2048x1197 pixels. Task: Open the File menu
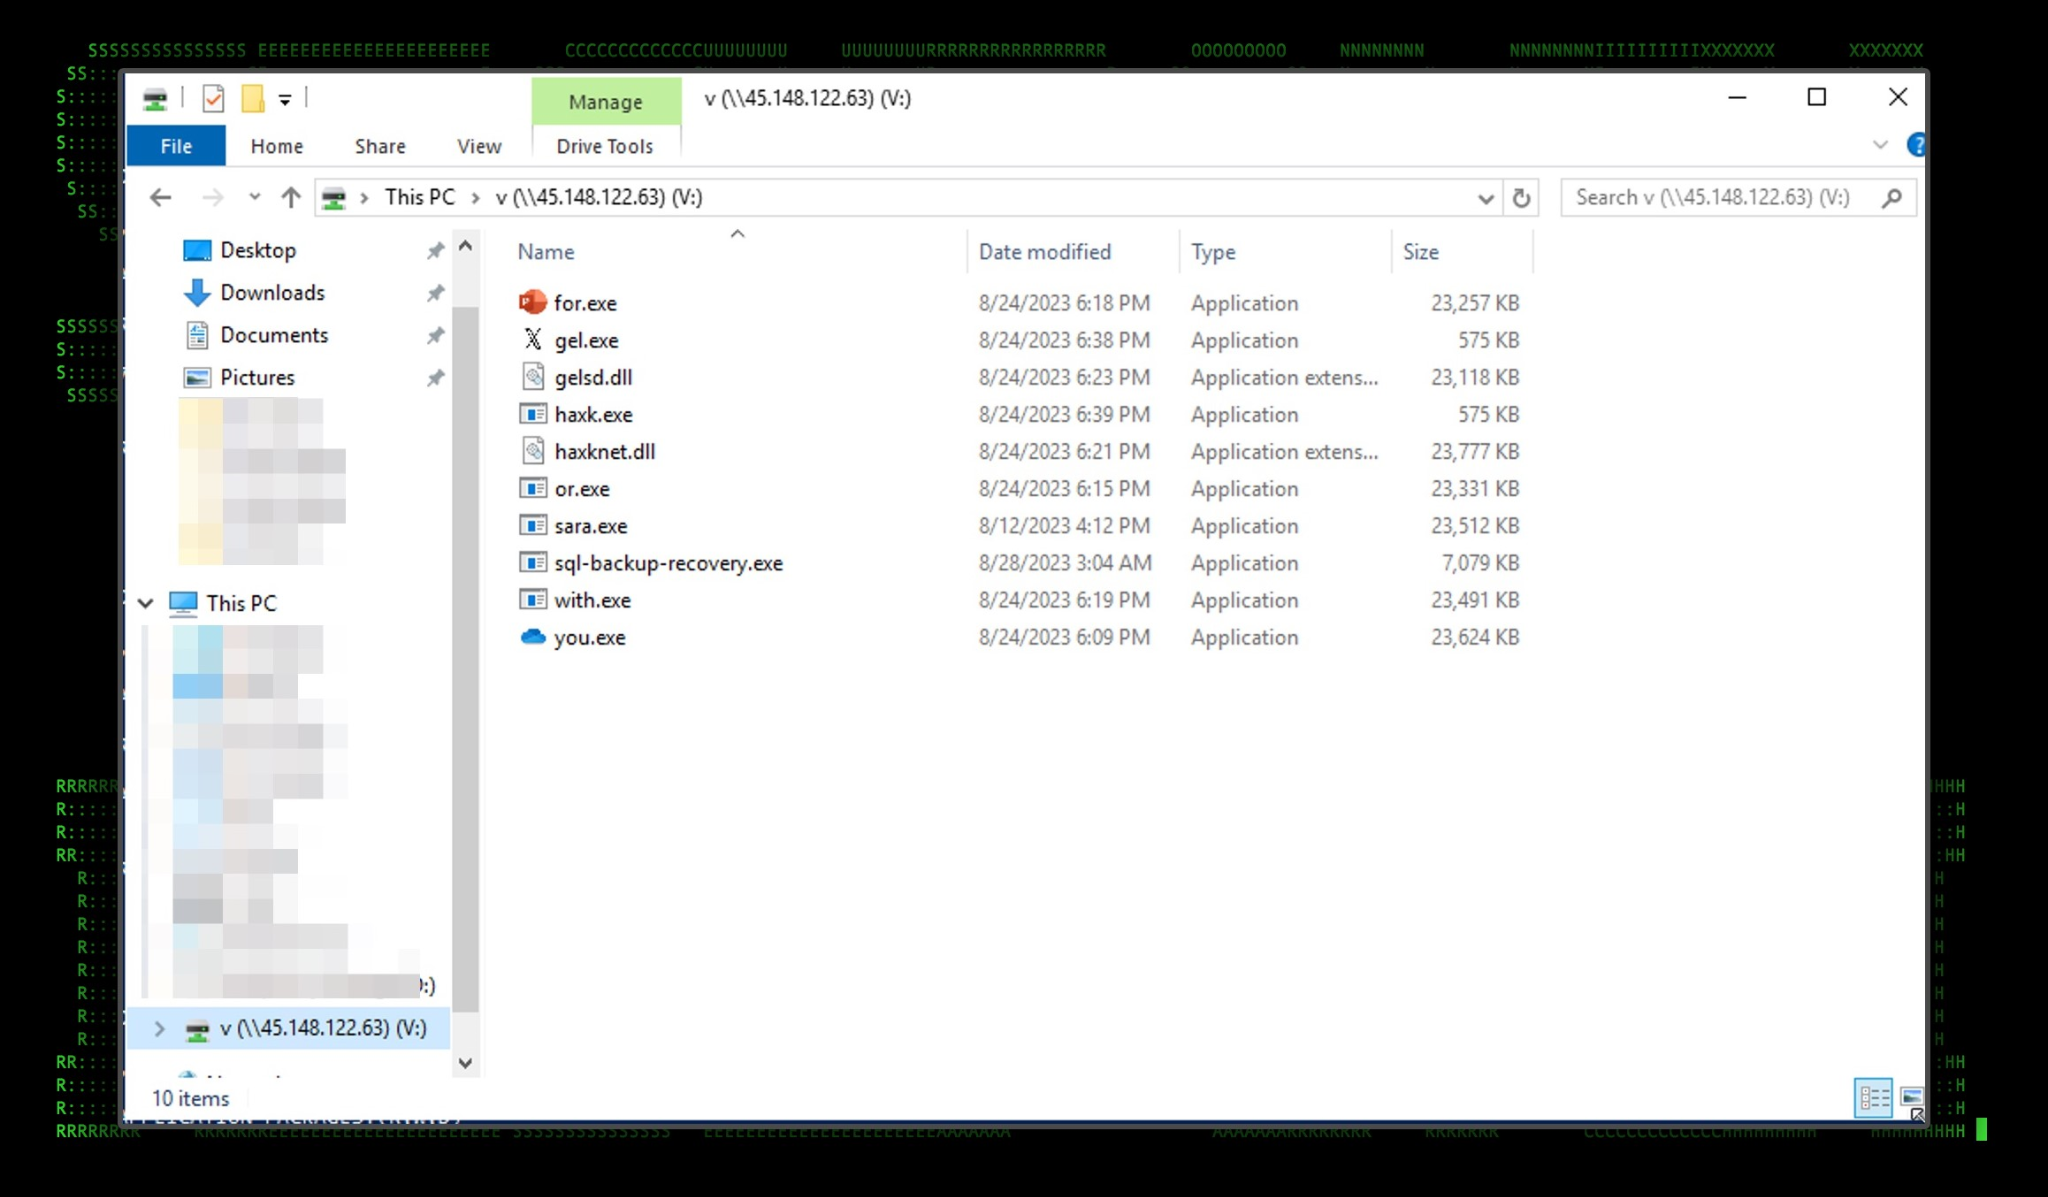click(176, 146)
